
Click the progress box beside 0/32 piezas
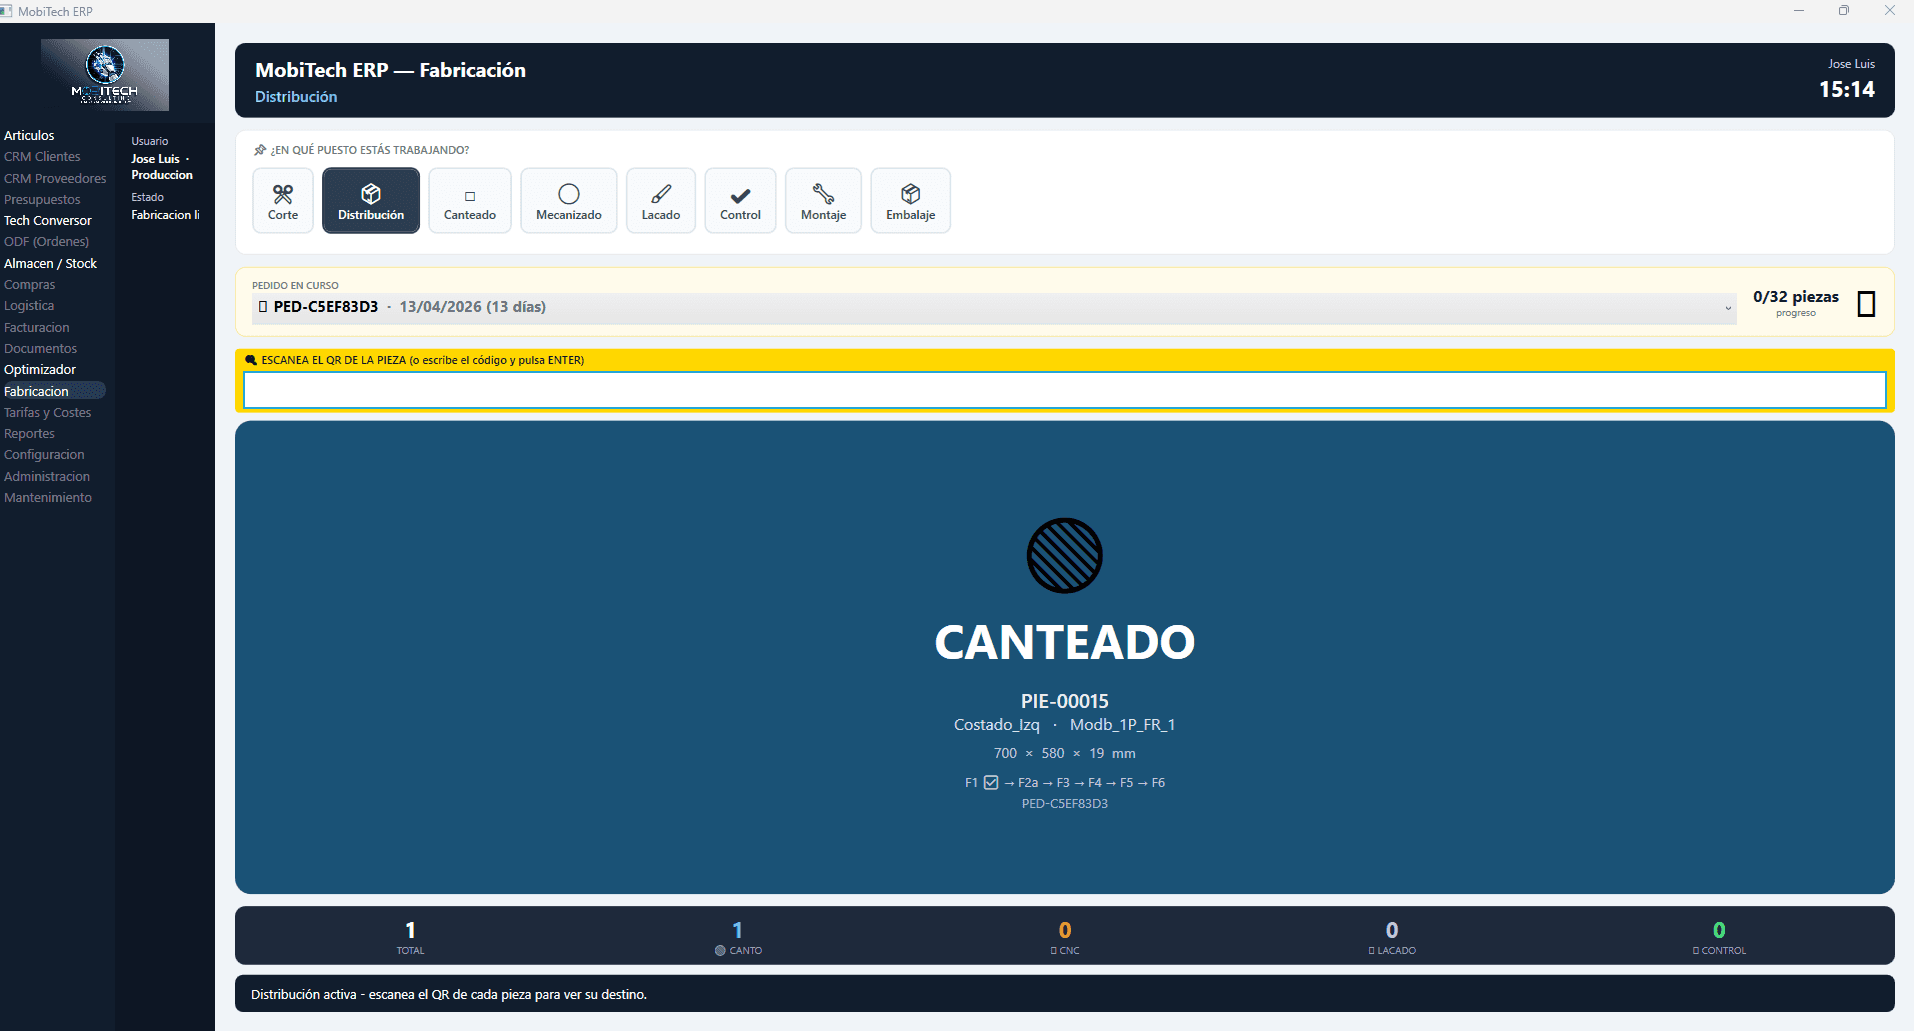pos(1866,304)
